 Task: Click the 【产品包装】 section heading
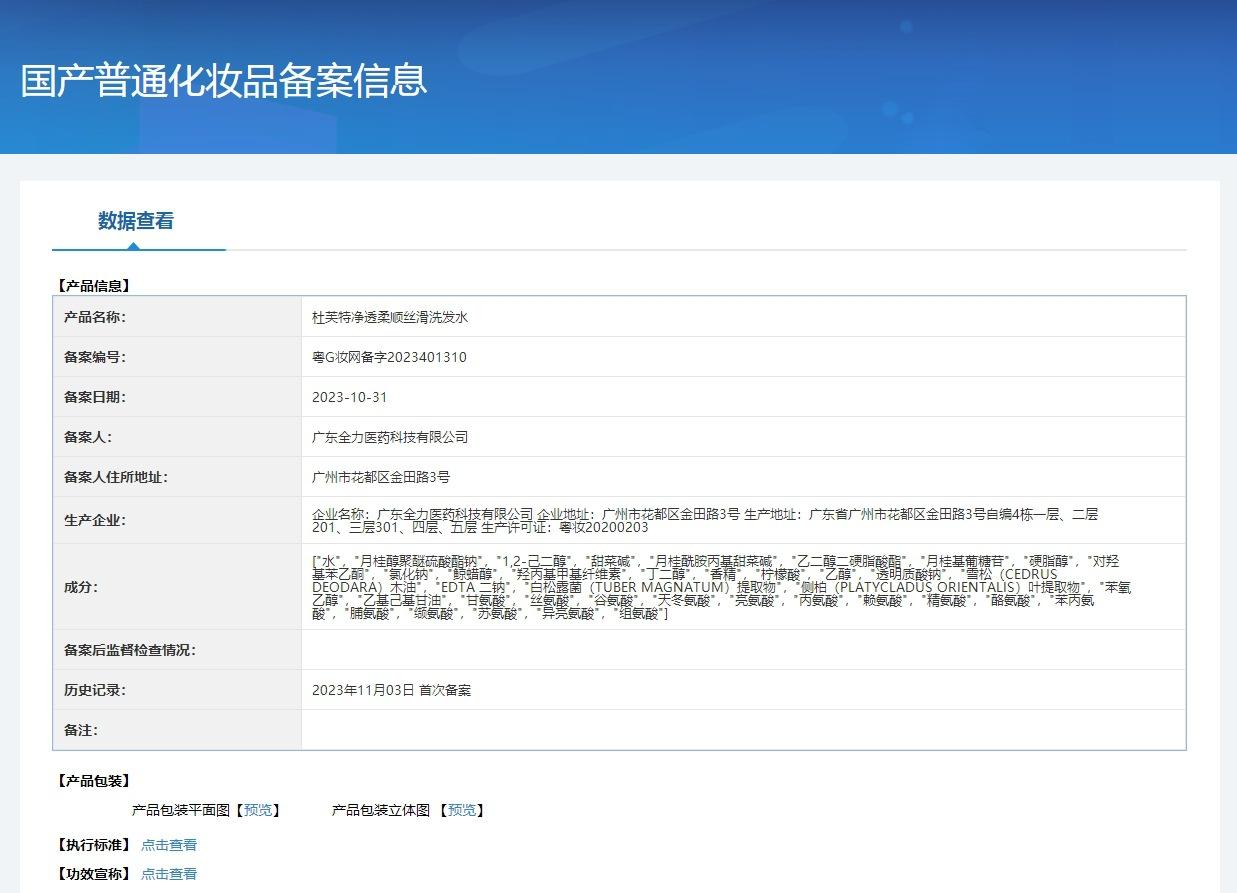pyautogui.click(x=94, y=781)
